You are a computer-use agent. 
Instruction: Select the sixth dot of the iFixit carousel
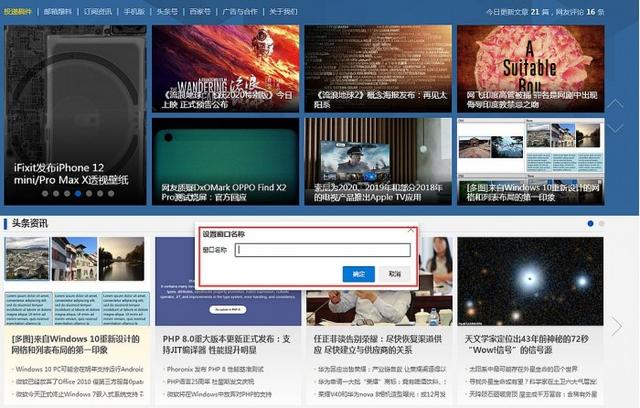(x=100, y=194)
